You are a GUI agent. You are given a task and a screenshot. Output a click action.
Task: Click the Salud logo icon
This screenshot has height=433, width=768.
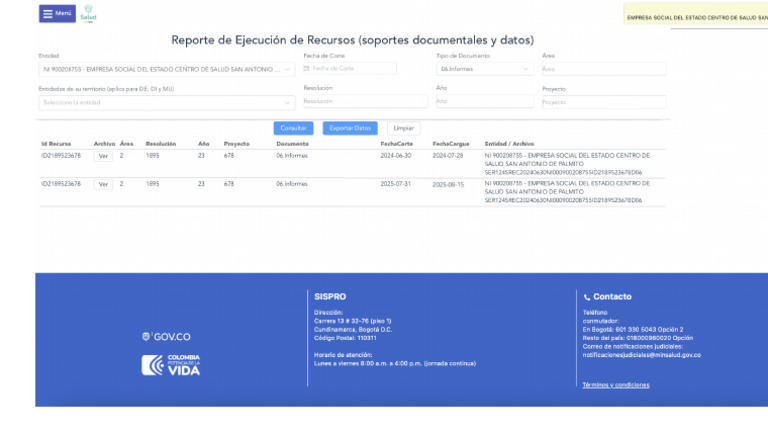[88, 13]
